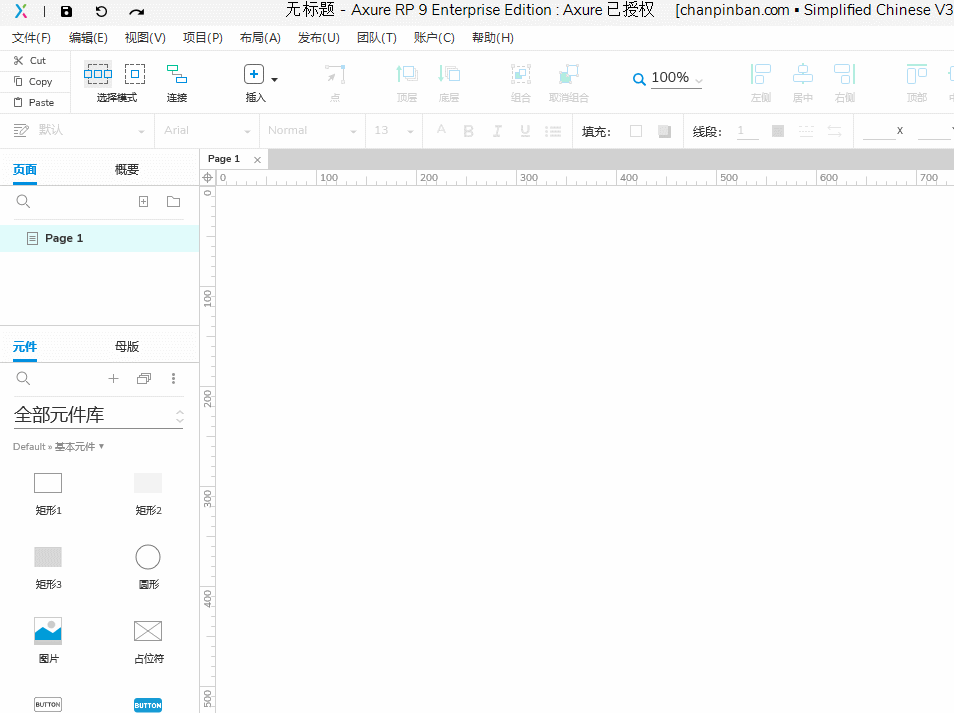
Task: Close the Page 1 canvas tab
Action: click(257, 160)
